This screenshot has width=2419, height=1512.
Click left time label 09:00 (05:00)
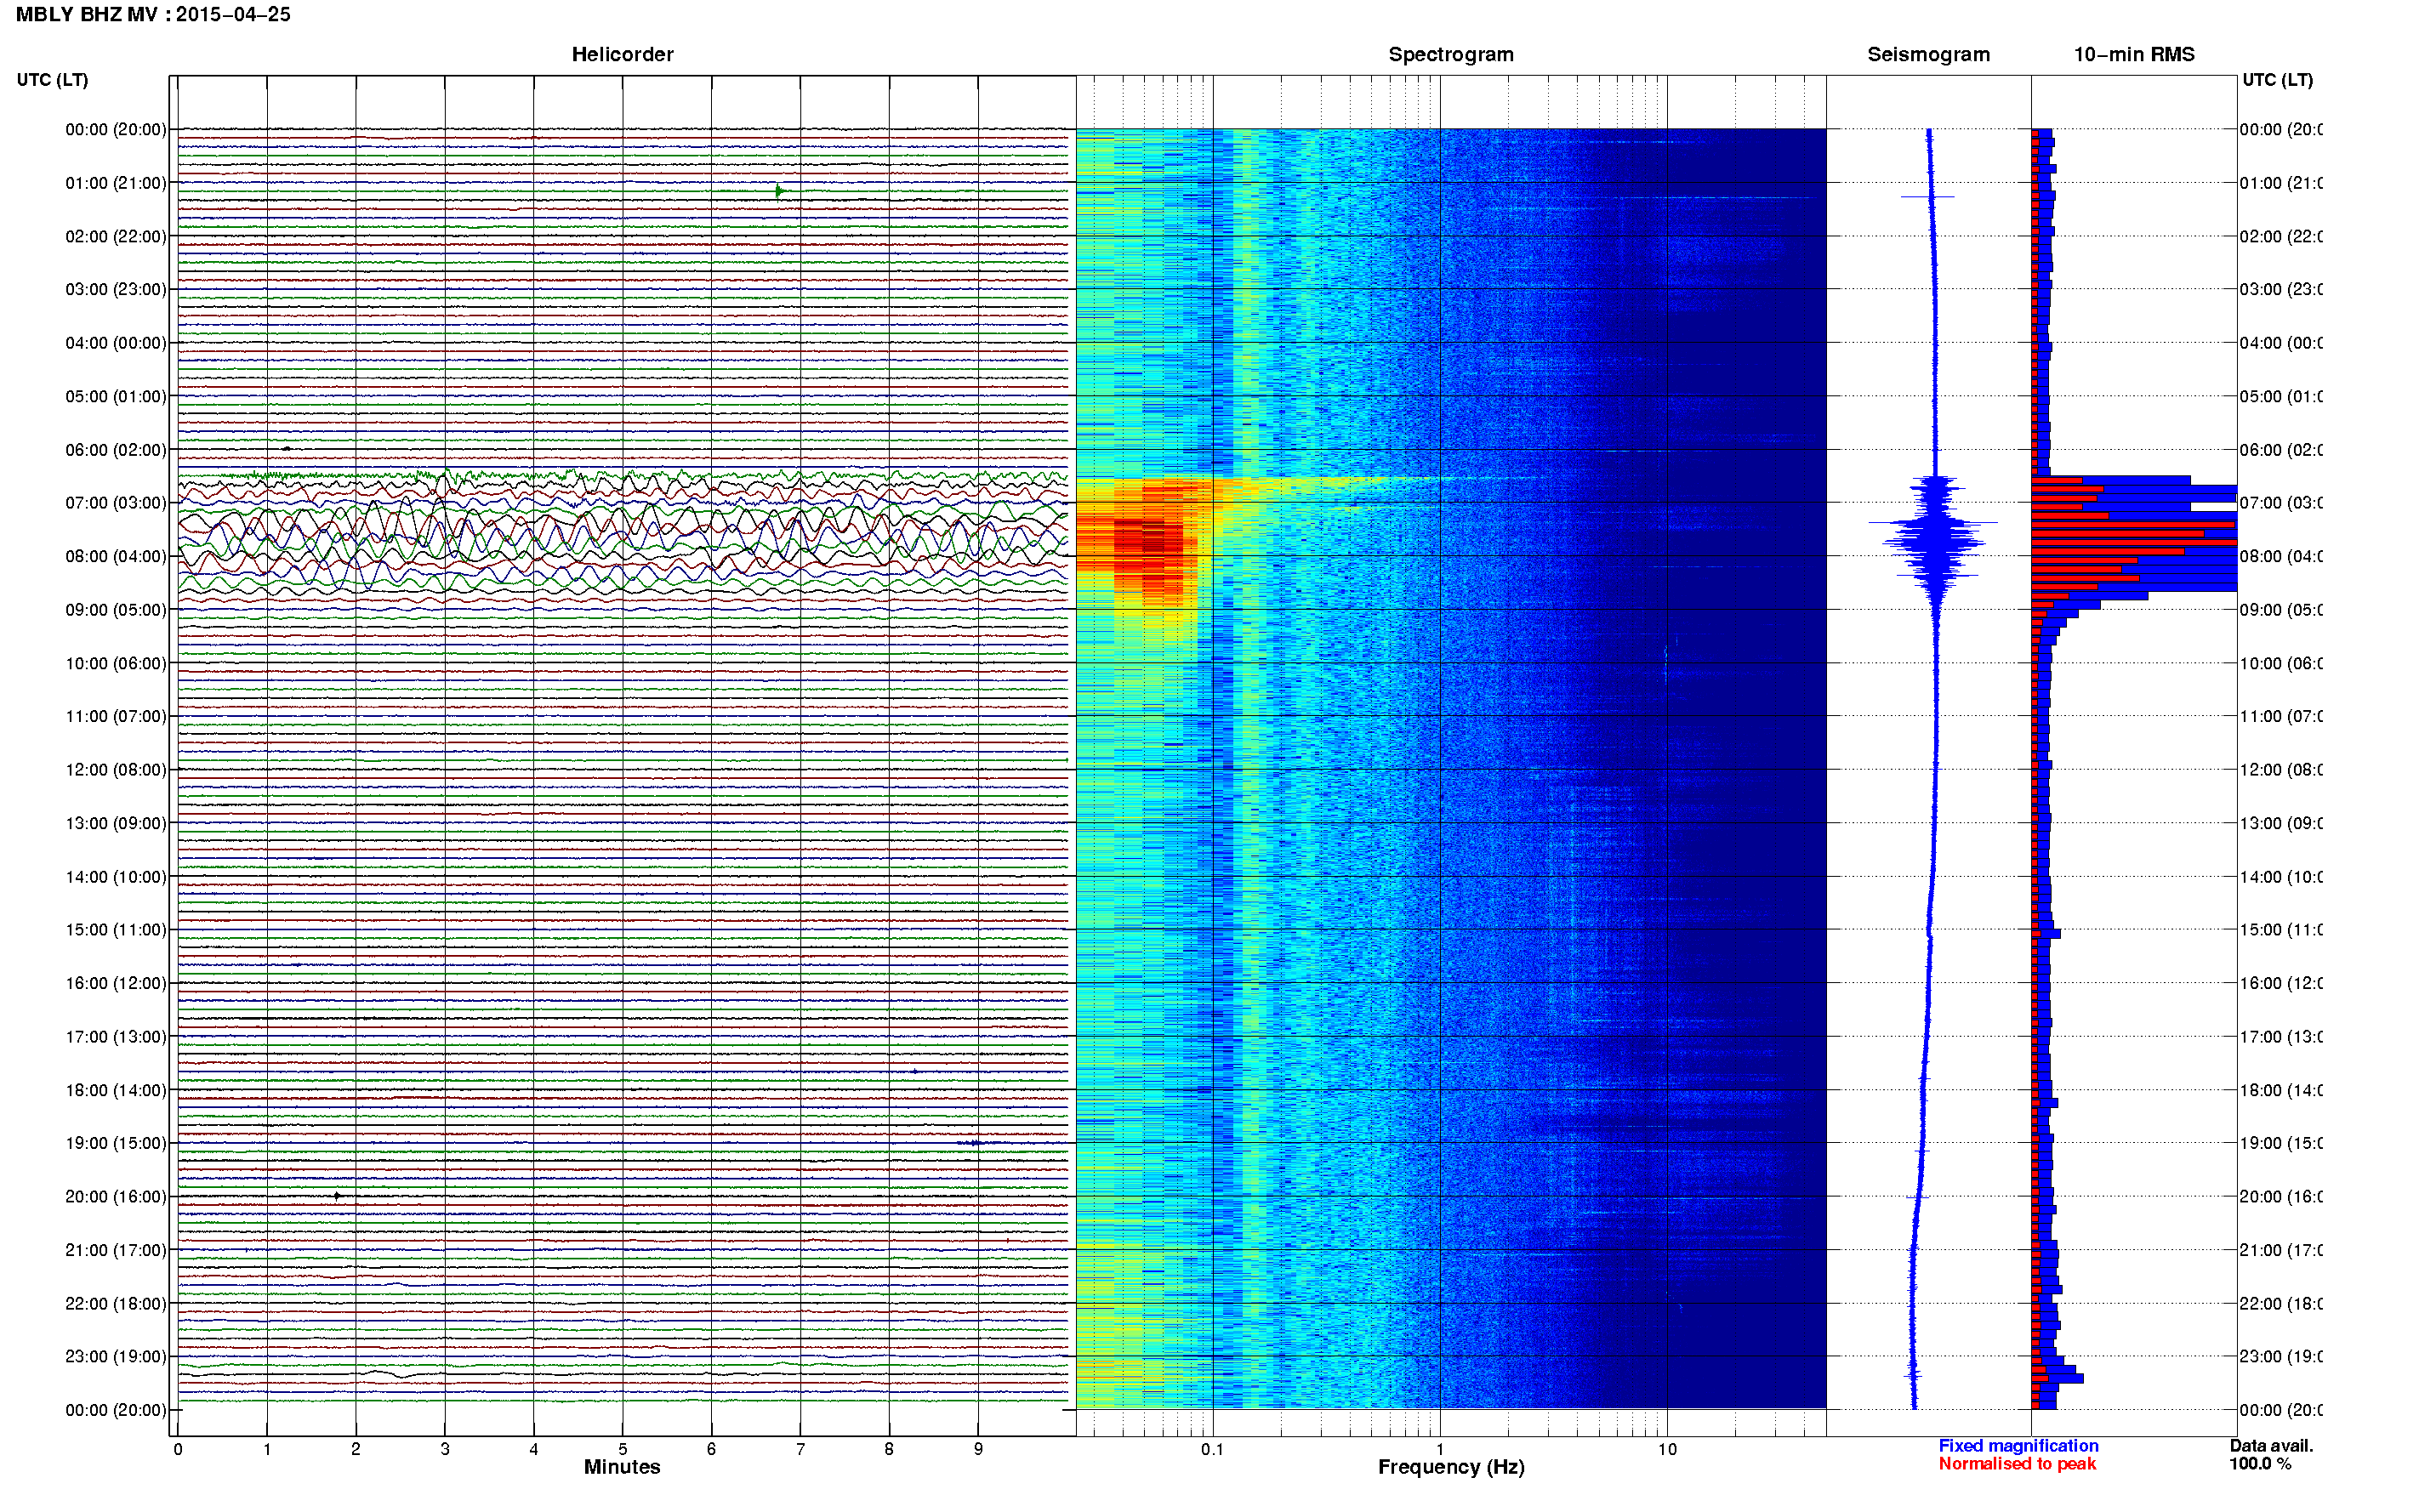coord(116,610)
